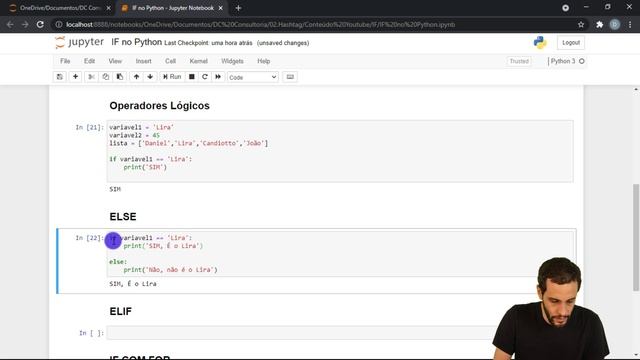640x360 pixels.
Task: Go back in browser history
Action: (10, 24)
